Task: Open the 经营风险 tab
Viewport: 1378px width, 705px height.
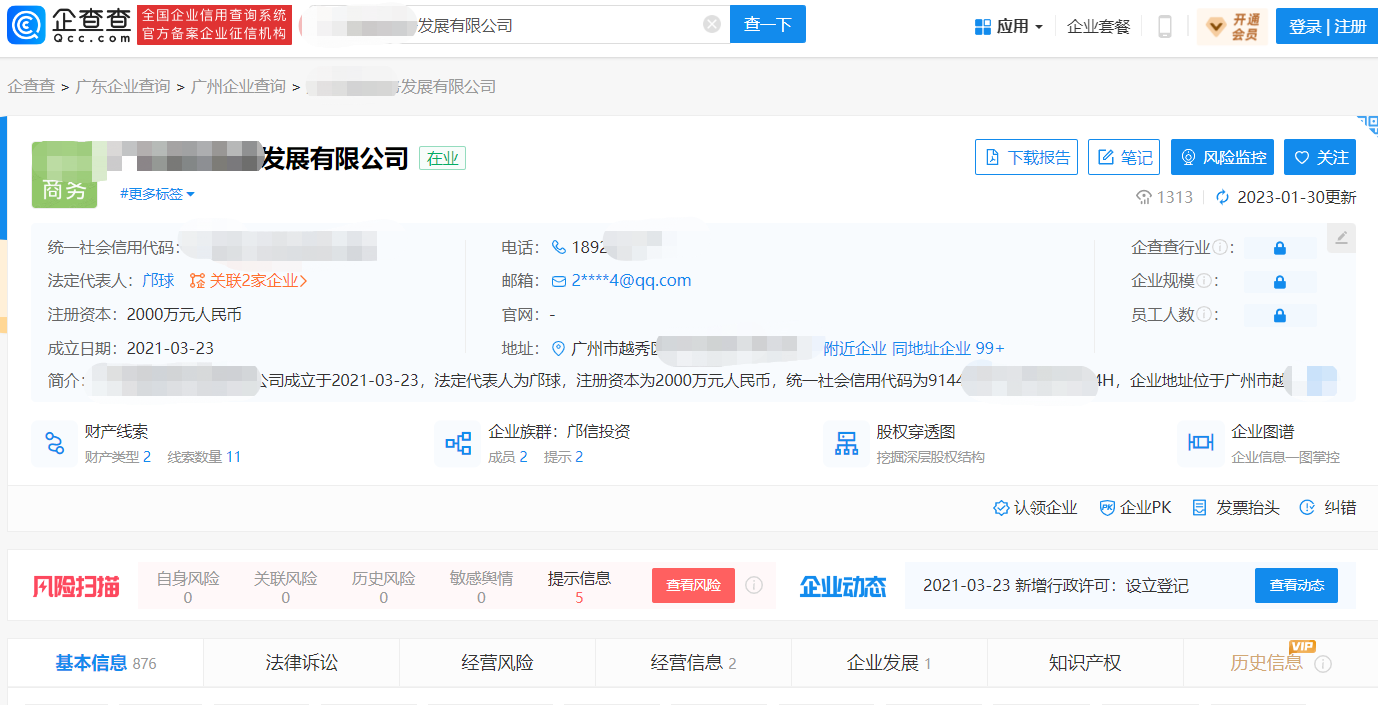Action: pyautogui.click(x=497, y=663)
